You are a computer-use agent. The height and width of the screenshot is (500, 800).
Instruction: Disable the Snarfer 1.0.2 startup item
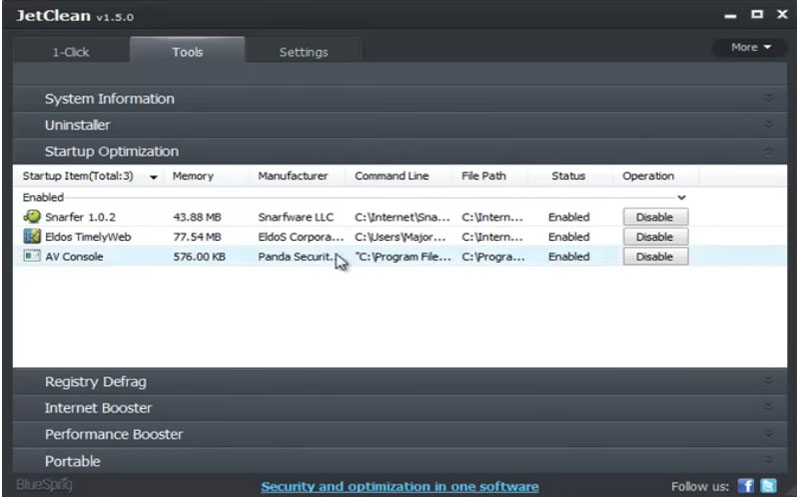(655, 217)
